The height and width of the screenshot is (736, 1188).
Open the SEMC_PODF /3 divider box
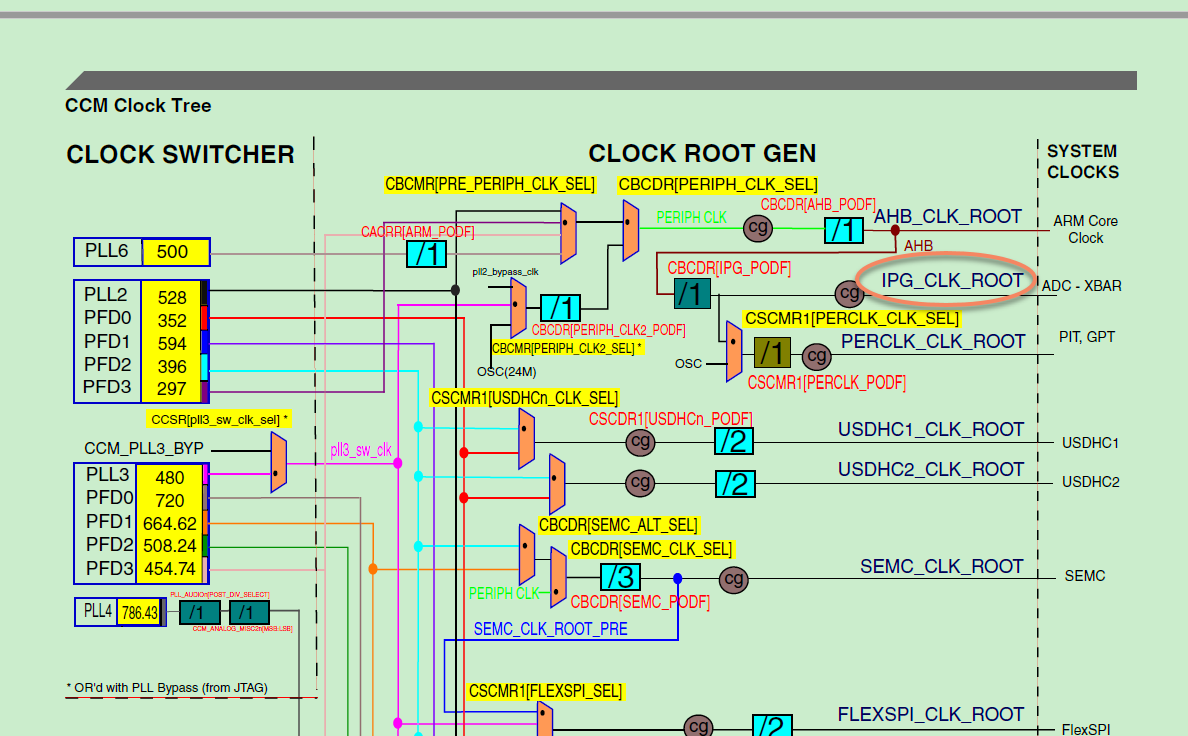[621, 577]
